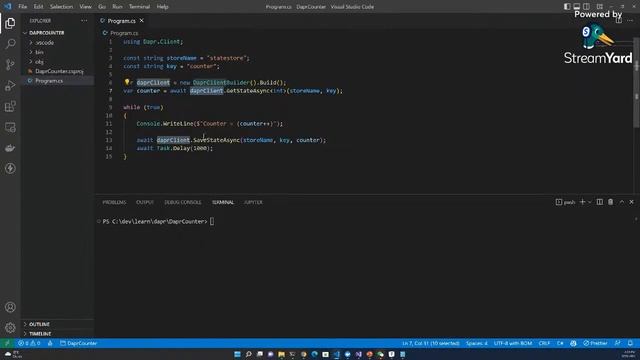This screenshot has width=640, height=360.
Task: Open the Explorer view in activity bar
Action: [10, 23]
